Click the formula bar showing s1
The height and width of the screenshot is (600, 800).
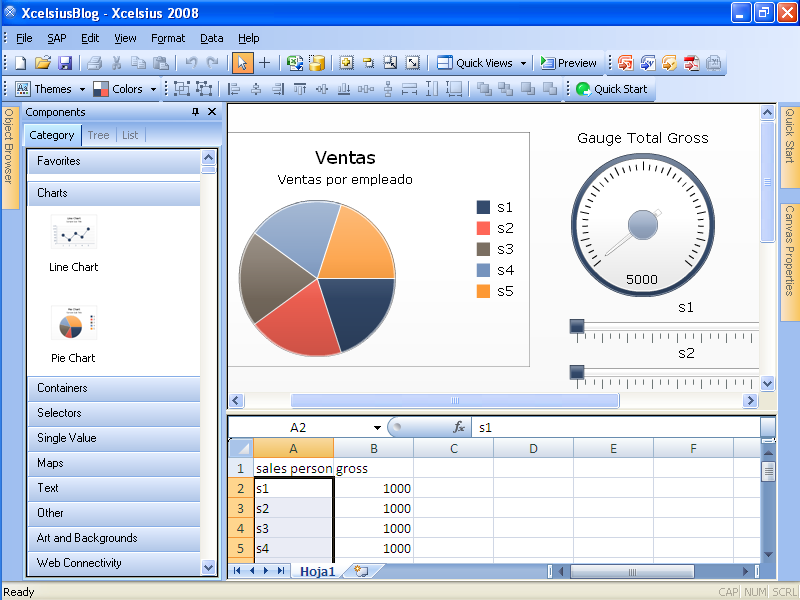616,428
